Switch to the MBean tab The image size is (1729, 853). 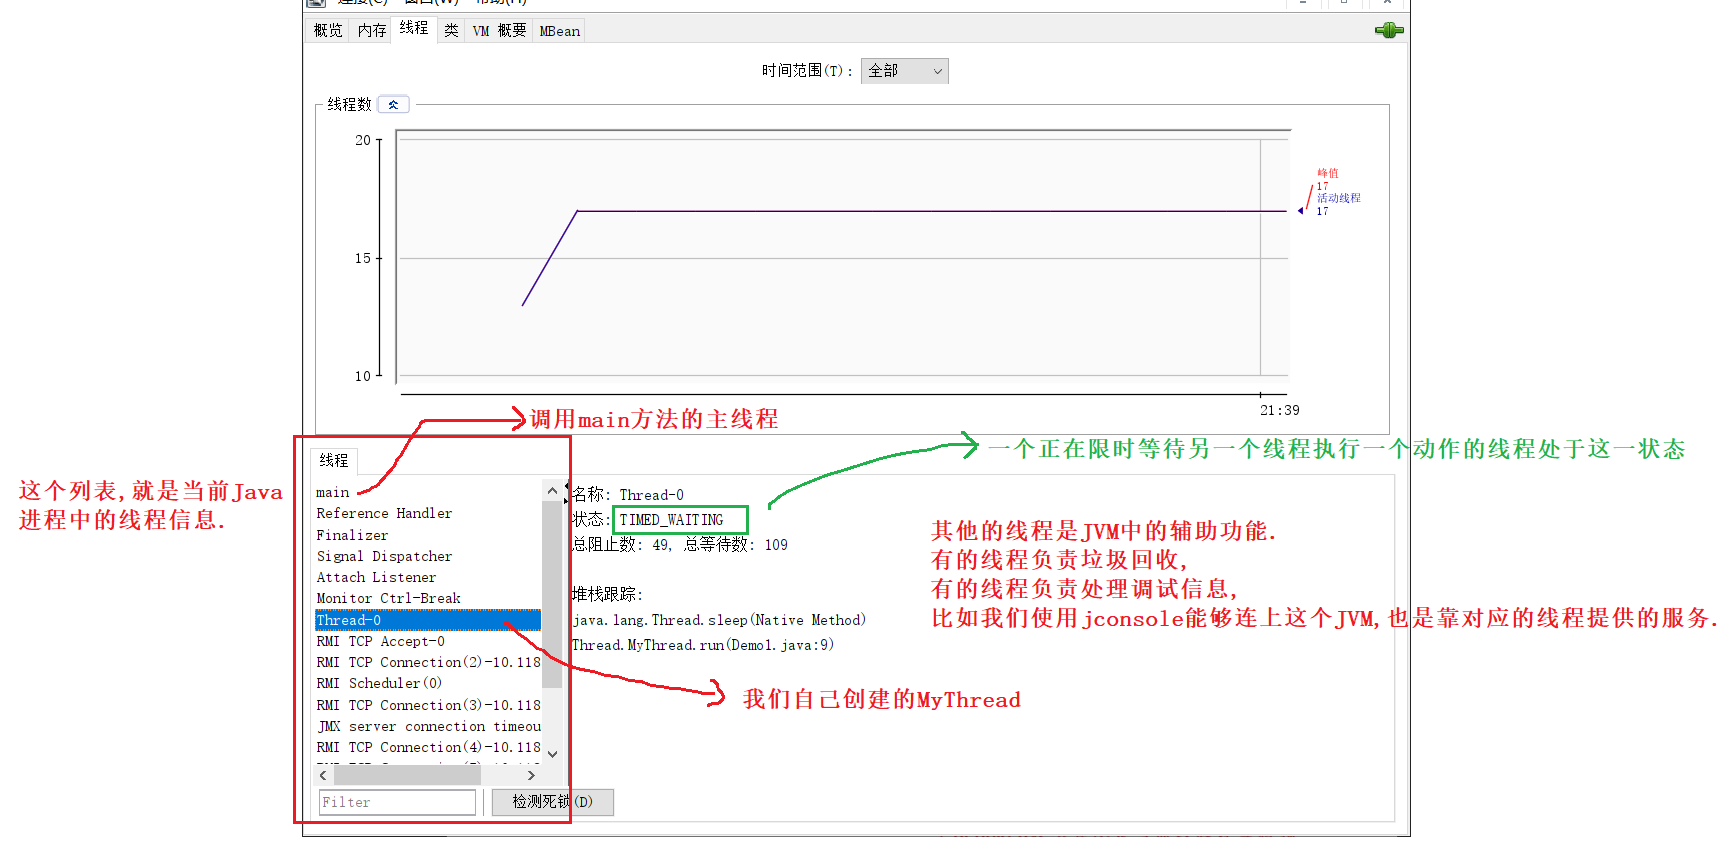559,31
